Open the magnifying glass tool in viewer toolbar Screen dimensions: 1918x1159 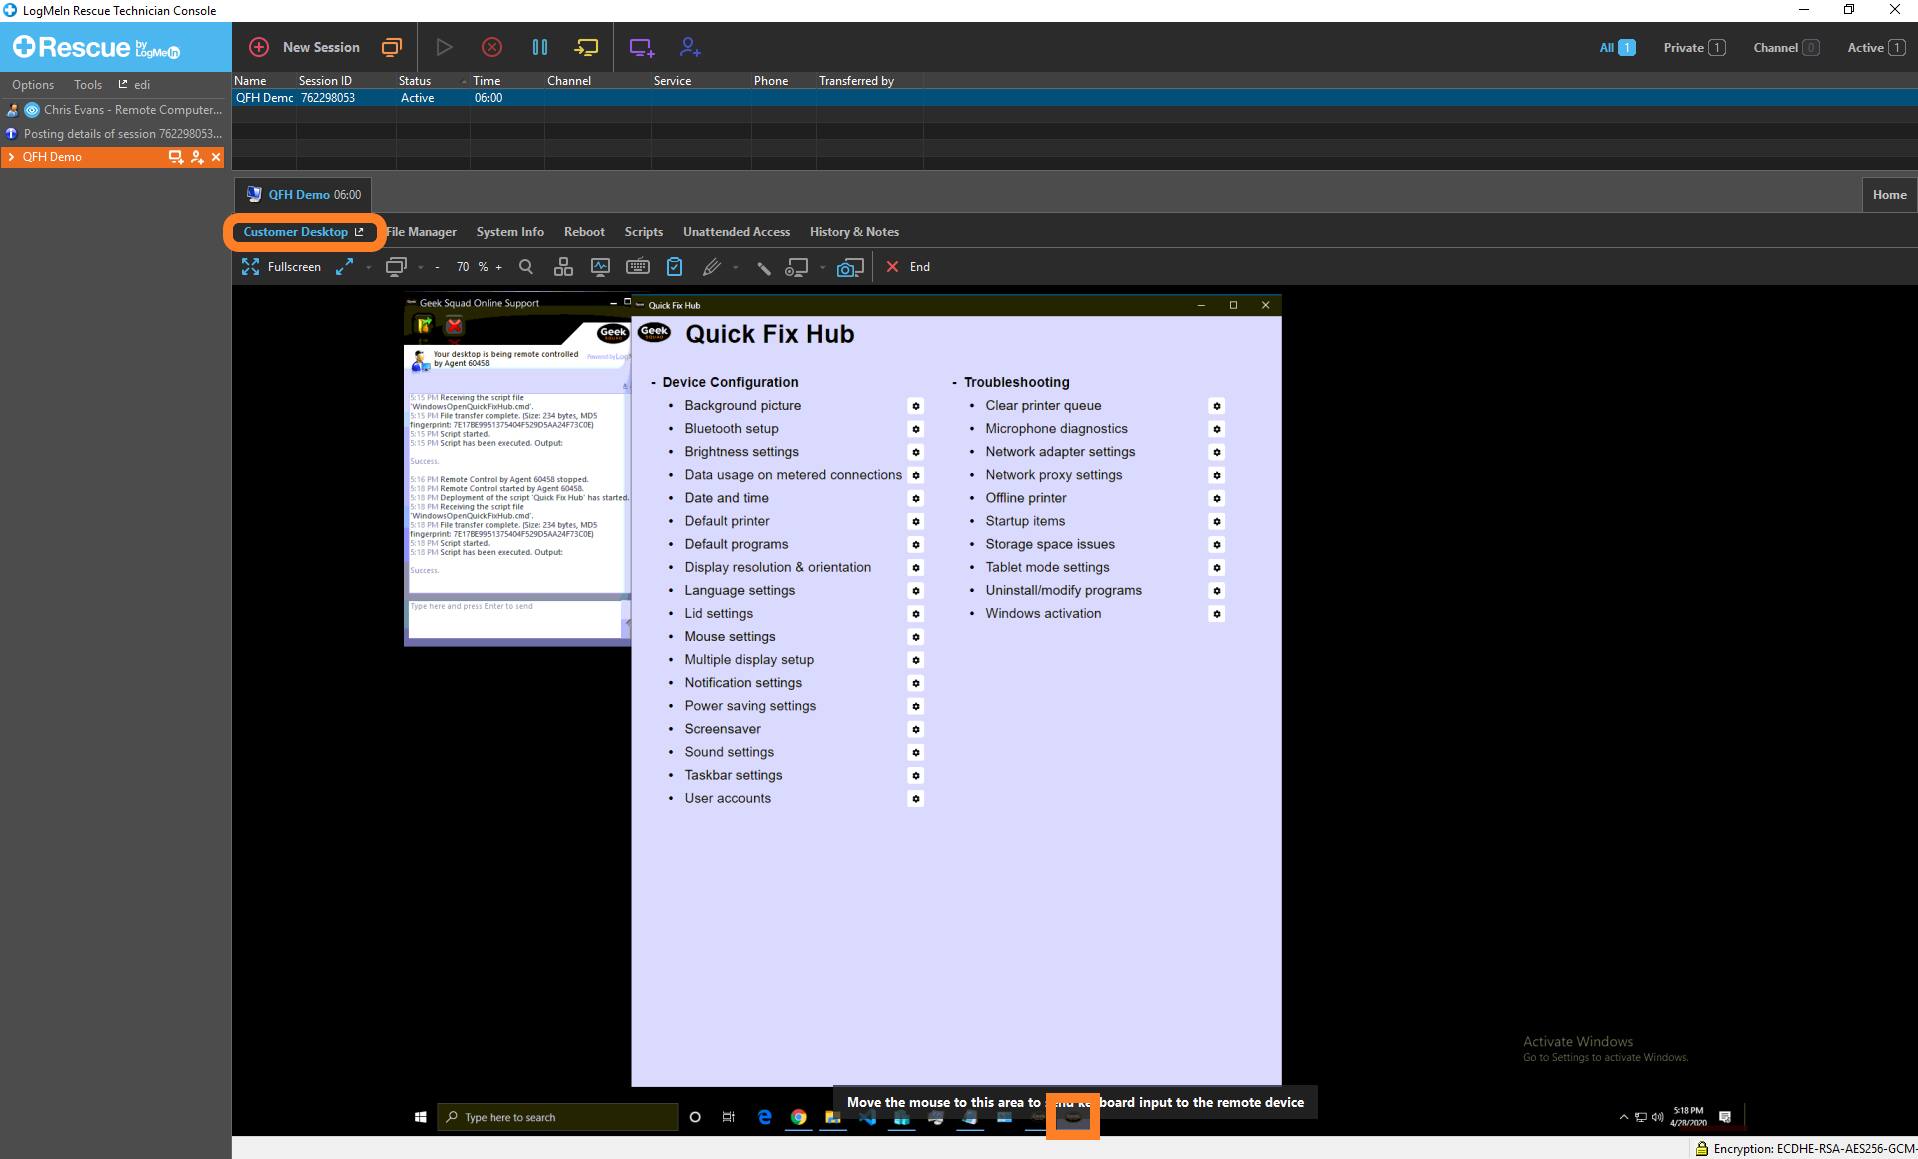click(526, 267)
